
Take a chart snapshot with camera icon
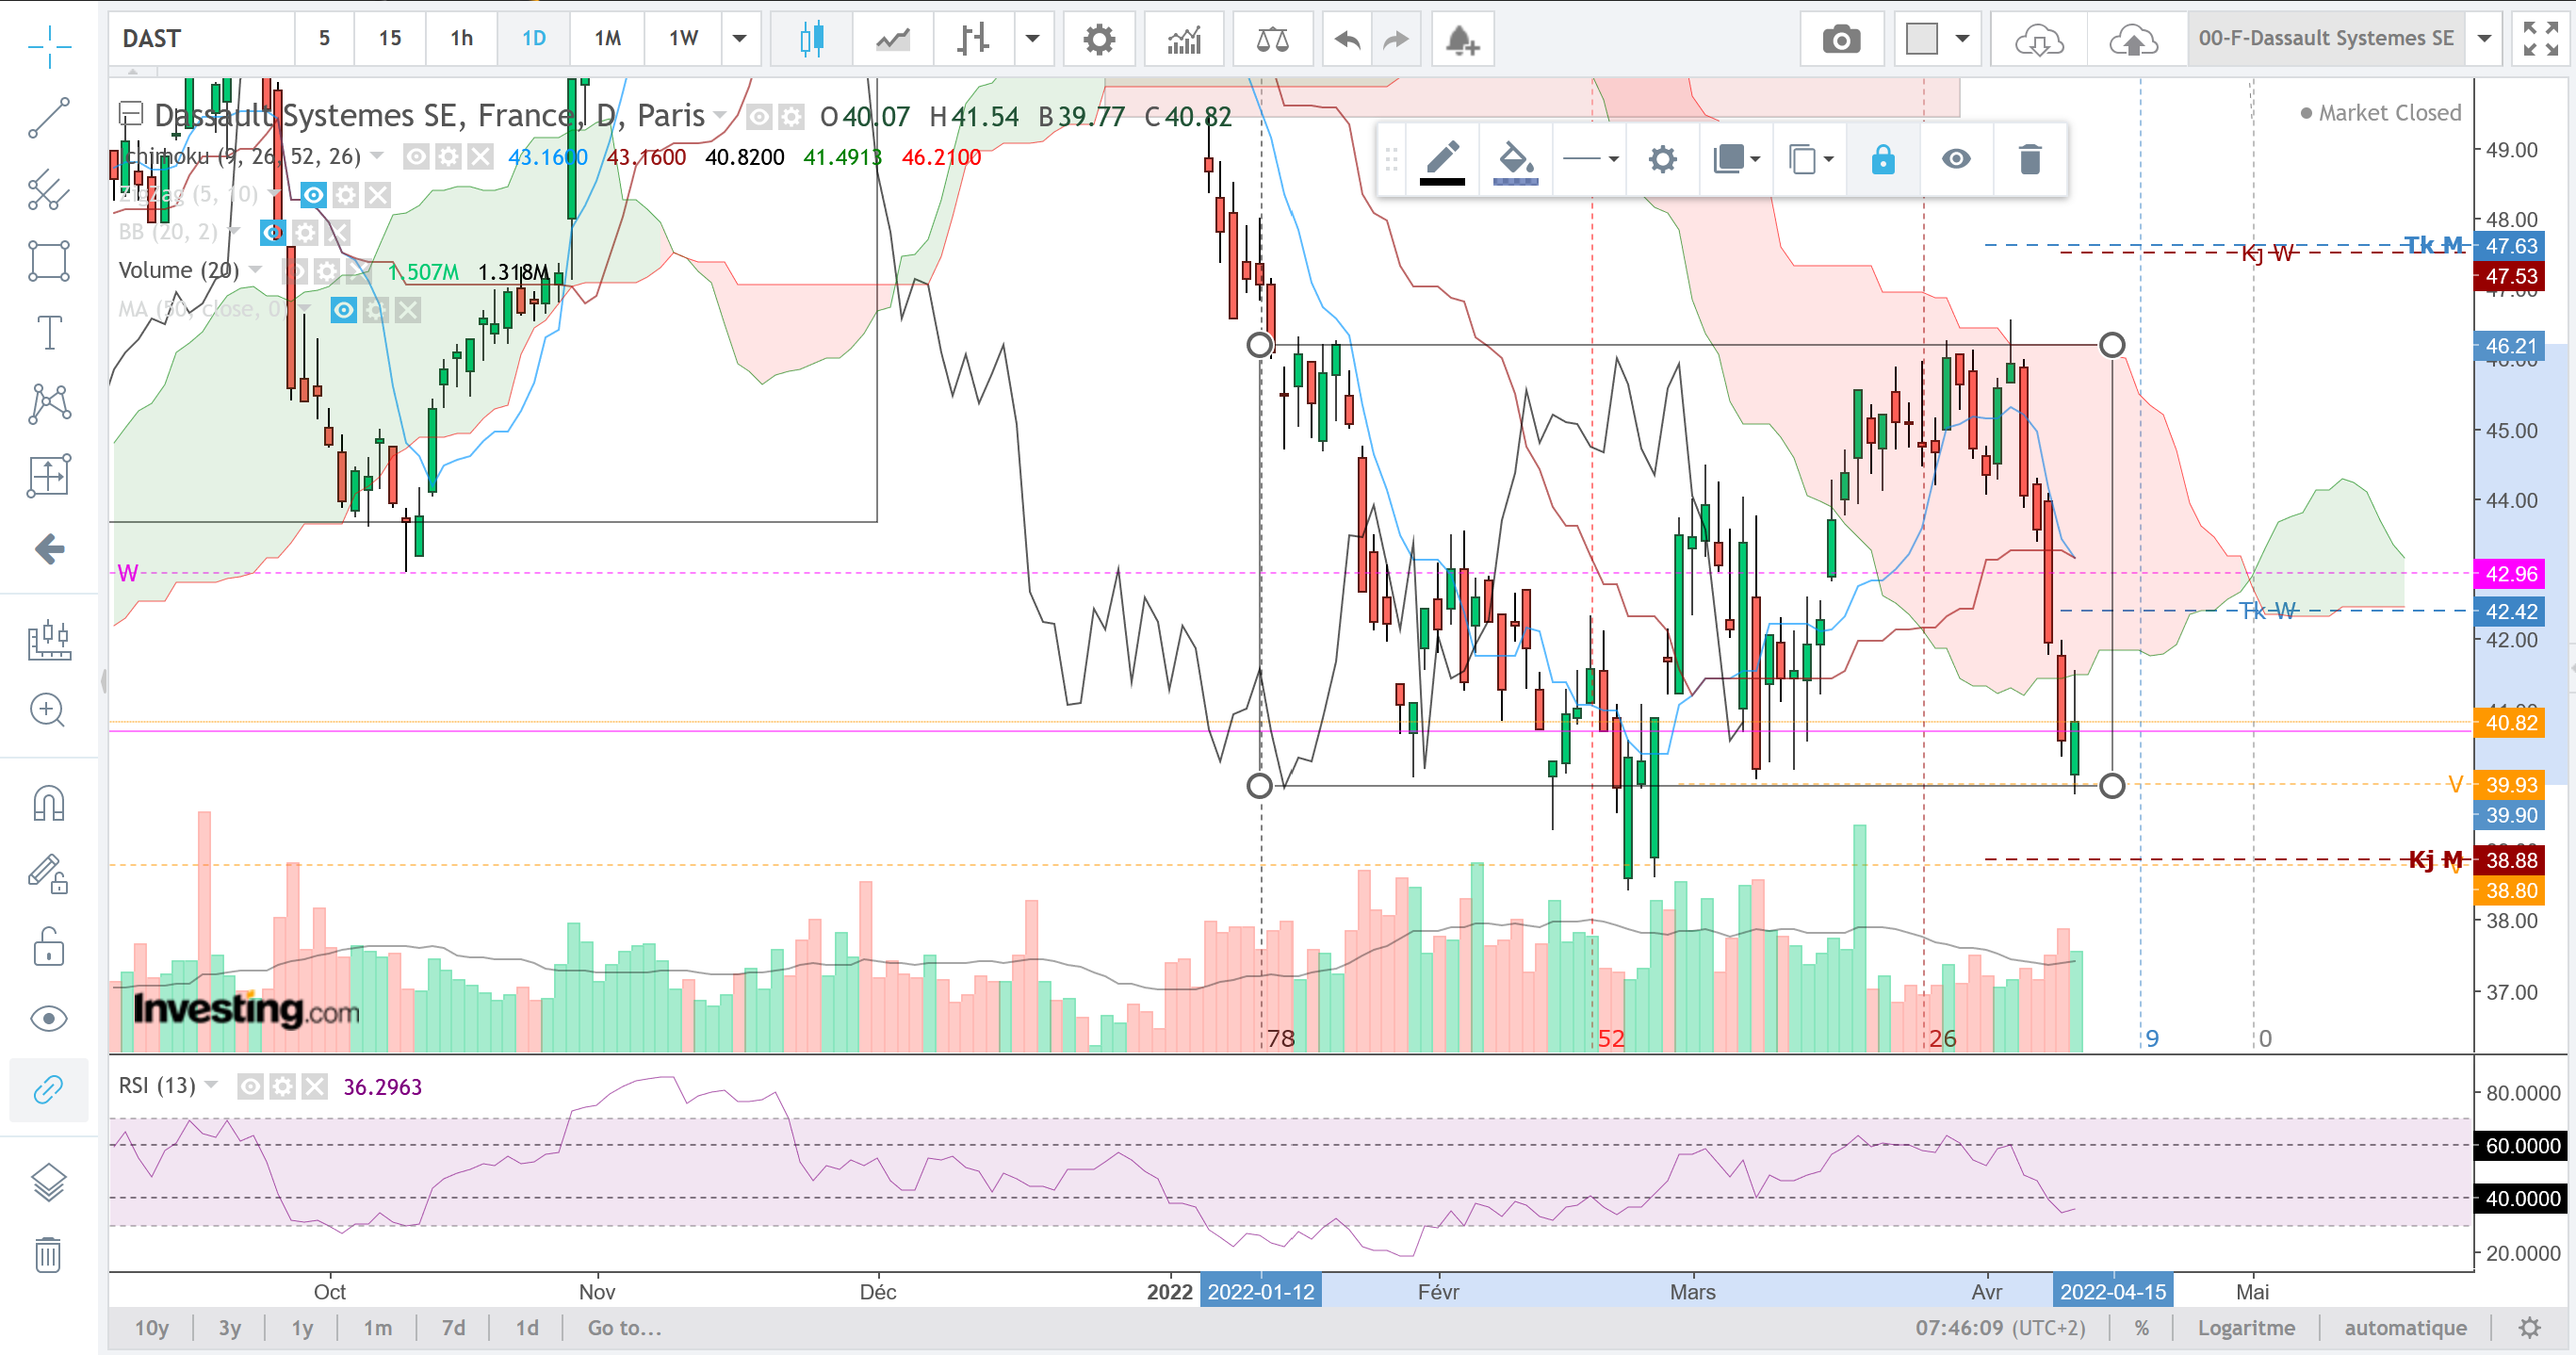(1841, 40)
